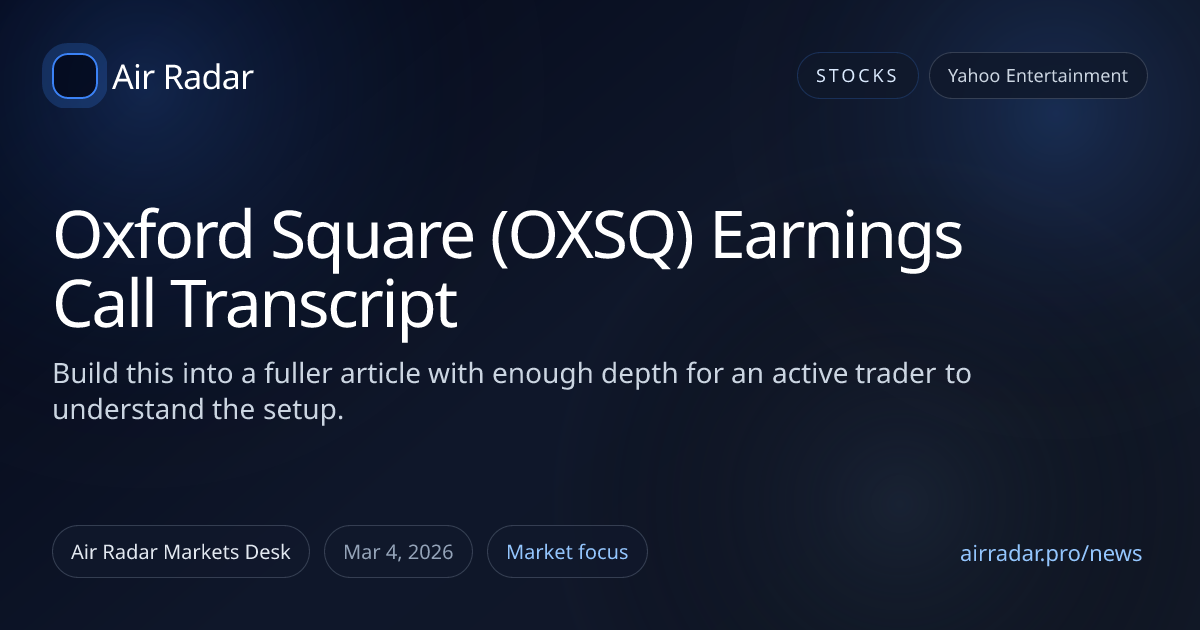The image size is (1200, 630).
Task: Click the Air Radar logo icon
Action: click(x=74, y=76)
